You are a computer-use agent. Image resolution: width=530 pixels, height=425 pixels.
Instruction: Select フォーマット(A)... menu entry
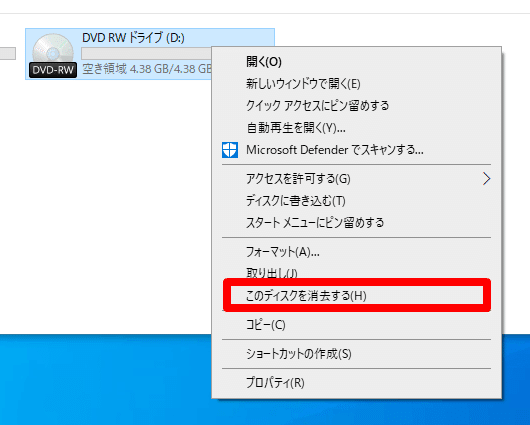(356, 252)
